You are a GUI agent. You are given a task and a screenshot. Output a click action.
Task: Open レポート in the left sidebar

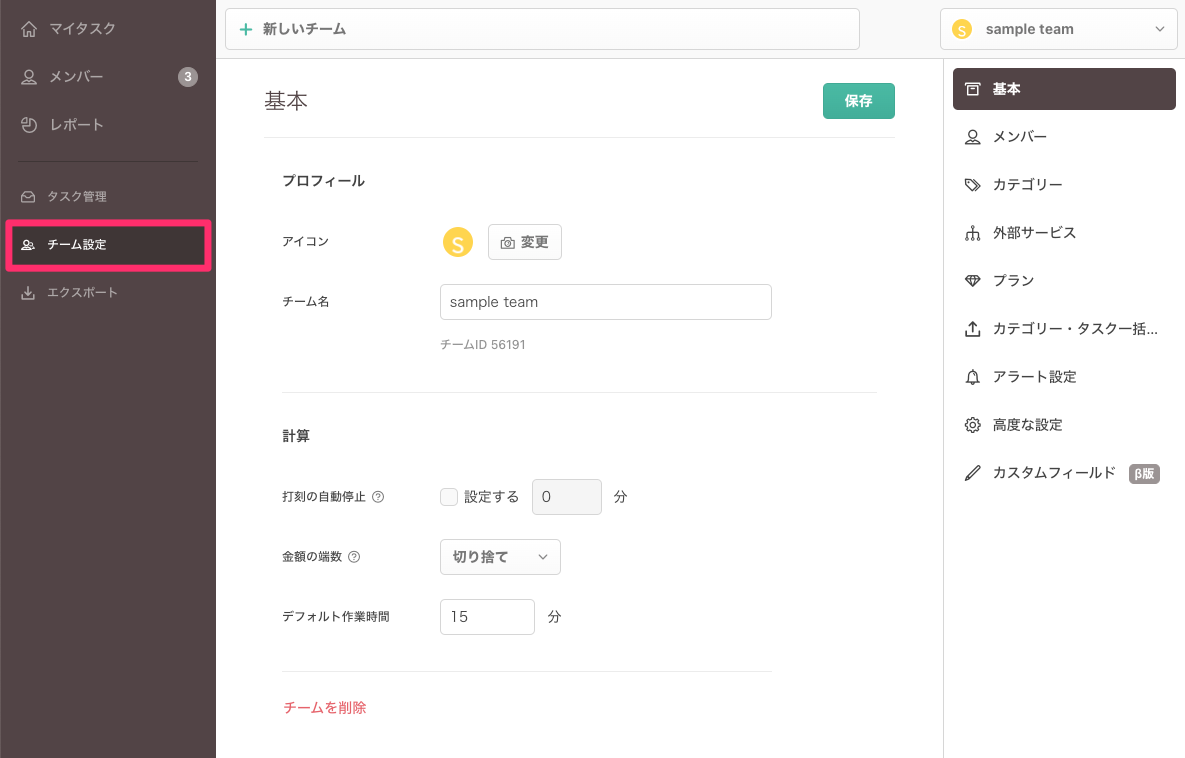click(76, 125)
